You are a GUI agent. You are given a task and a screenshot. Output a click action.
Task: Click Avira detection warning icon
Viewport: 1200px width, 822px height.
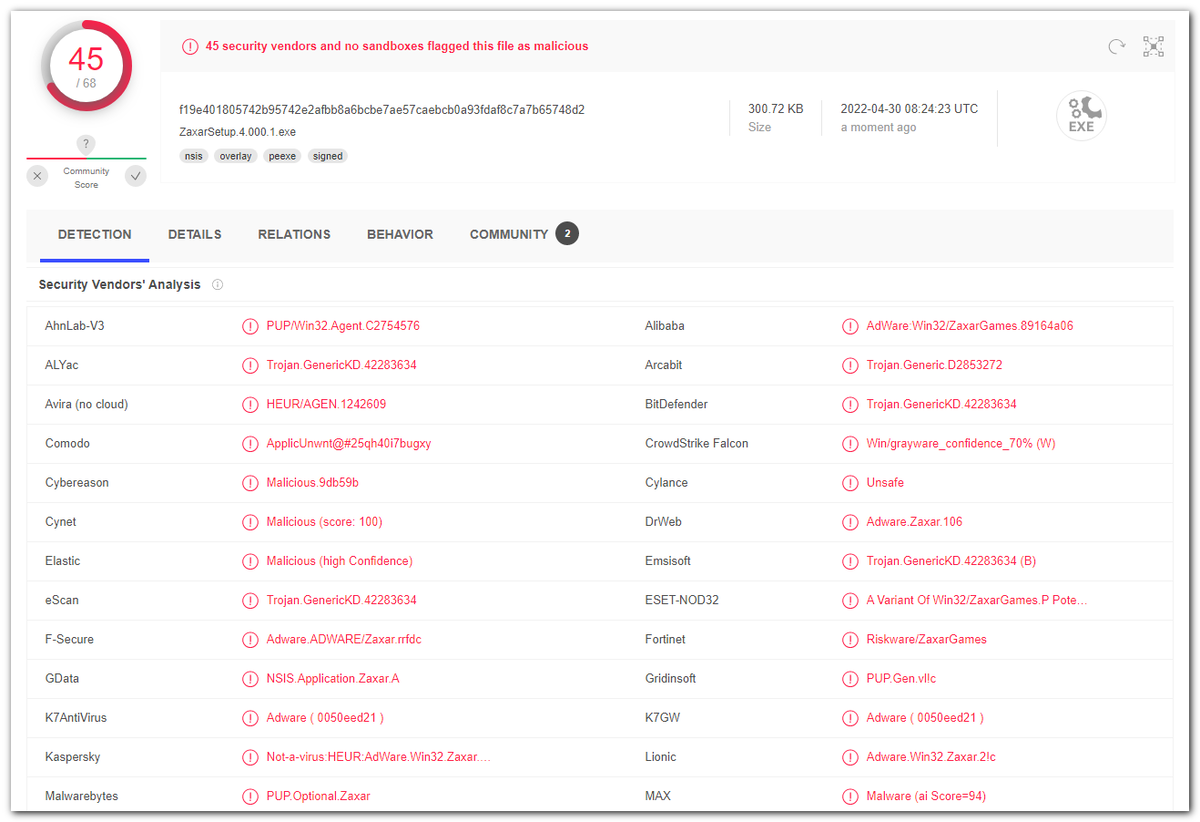click(250, 404)
